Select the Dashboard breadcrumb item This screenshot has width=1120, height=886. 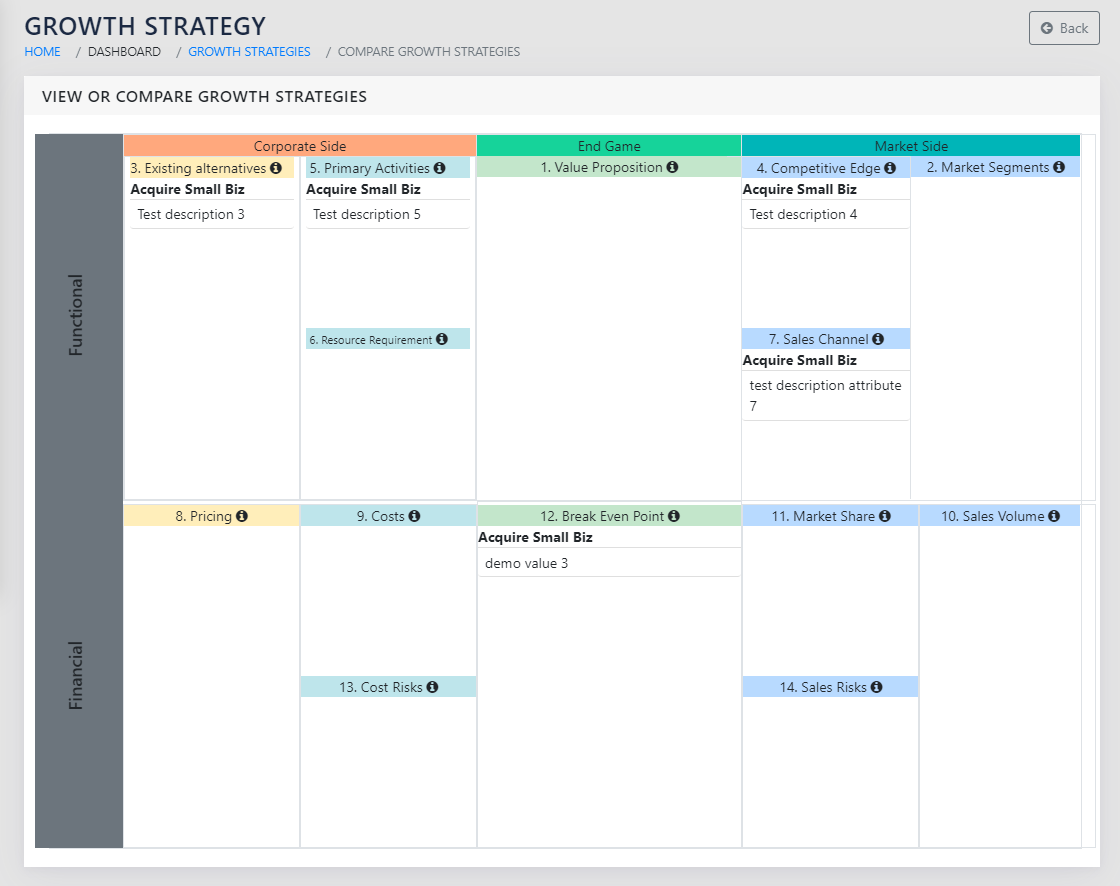[x=124, y=52]
